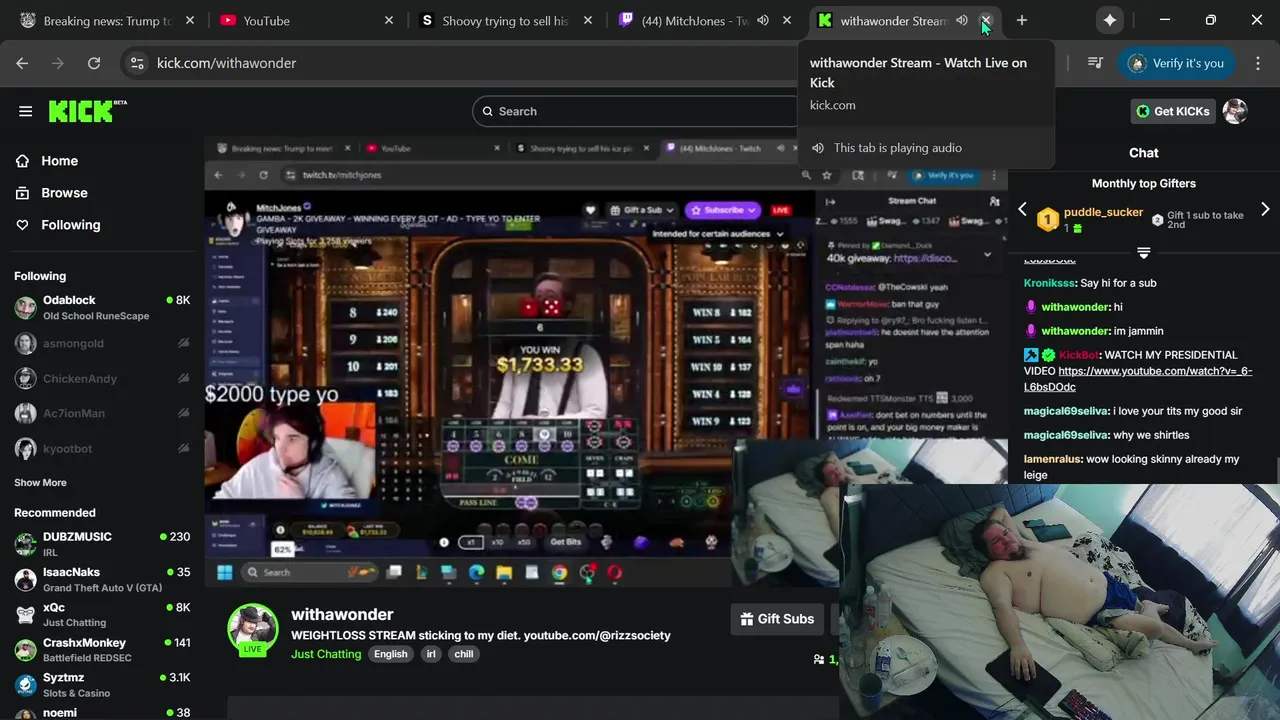1280x720 pixels.
Task: Click username Kroniksss in chat
Action: point(1049,283)
